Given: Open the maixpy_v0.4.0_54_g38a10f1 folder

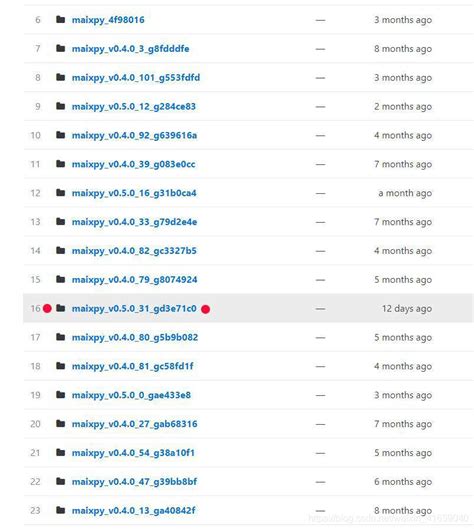Looking at the screenshot, I should point(133,453).
